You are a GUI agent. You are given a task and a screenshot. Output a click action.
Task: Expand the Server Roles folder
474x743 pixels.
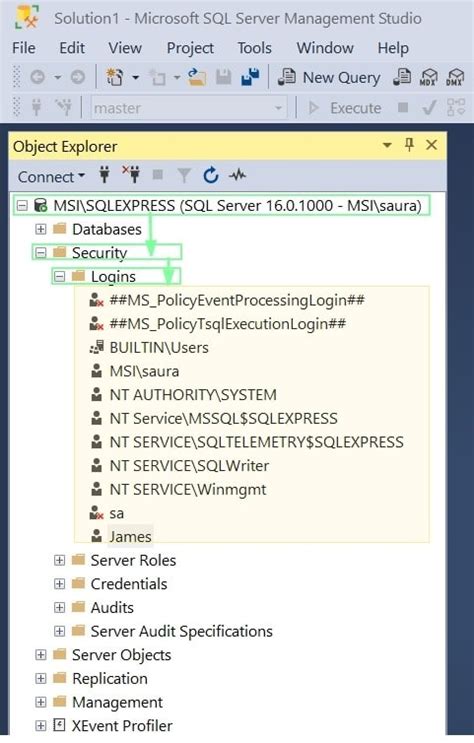coord(59,561)
